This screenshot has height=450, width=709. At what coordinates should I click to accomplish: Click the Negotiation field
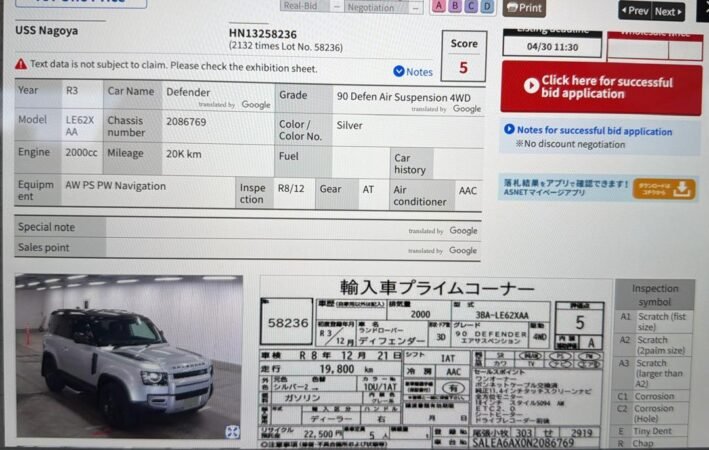(x=377, y=7)
